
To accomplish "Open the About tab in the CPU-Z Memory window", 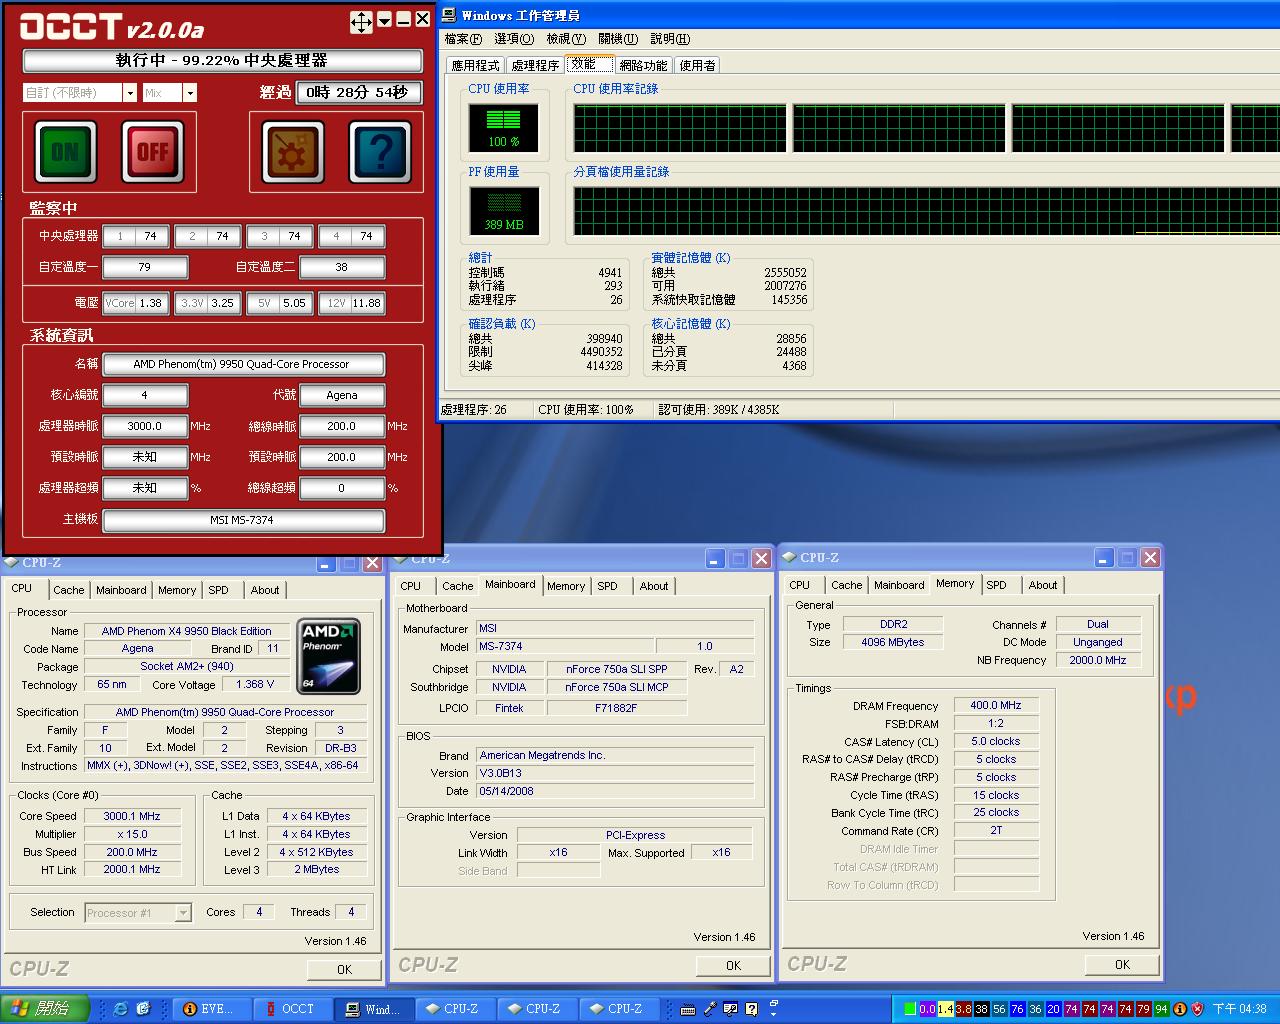I will [1042, 585].
